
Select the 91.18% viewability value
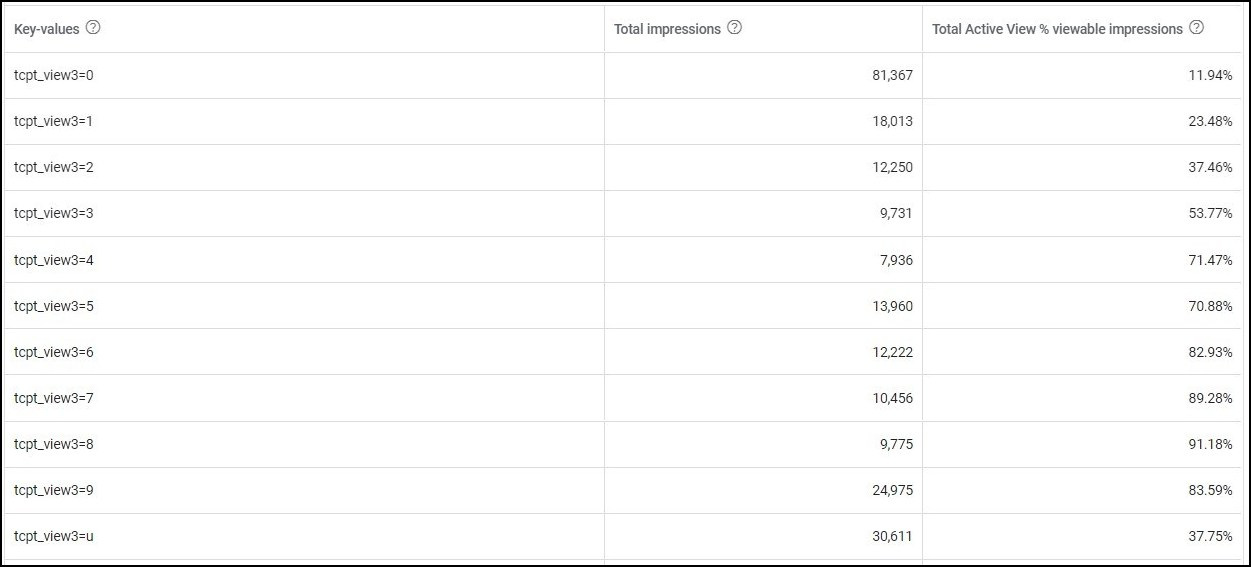[x=1210, y=444]
